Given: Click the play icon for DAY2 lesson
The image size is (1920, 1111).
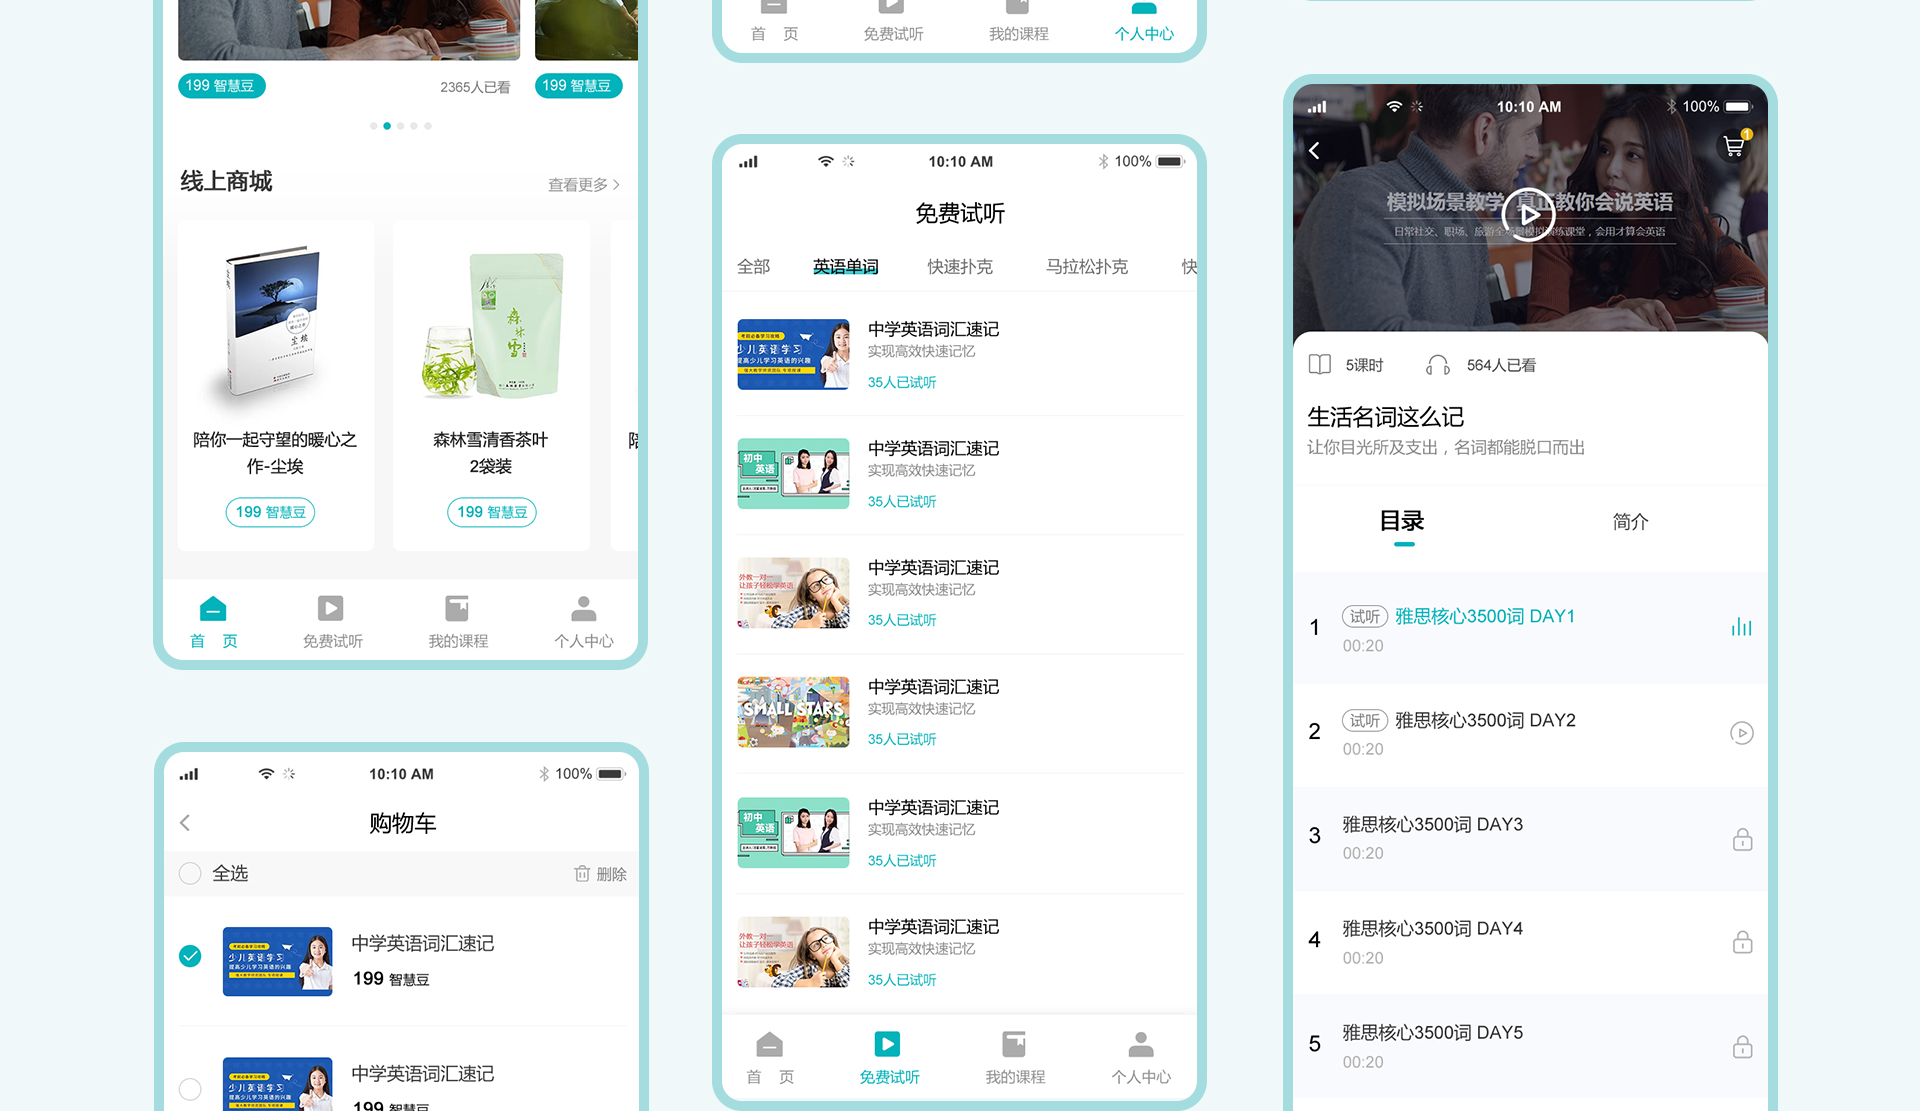Looking at the screenshot, I should pos(1741,733).
